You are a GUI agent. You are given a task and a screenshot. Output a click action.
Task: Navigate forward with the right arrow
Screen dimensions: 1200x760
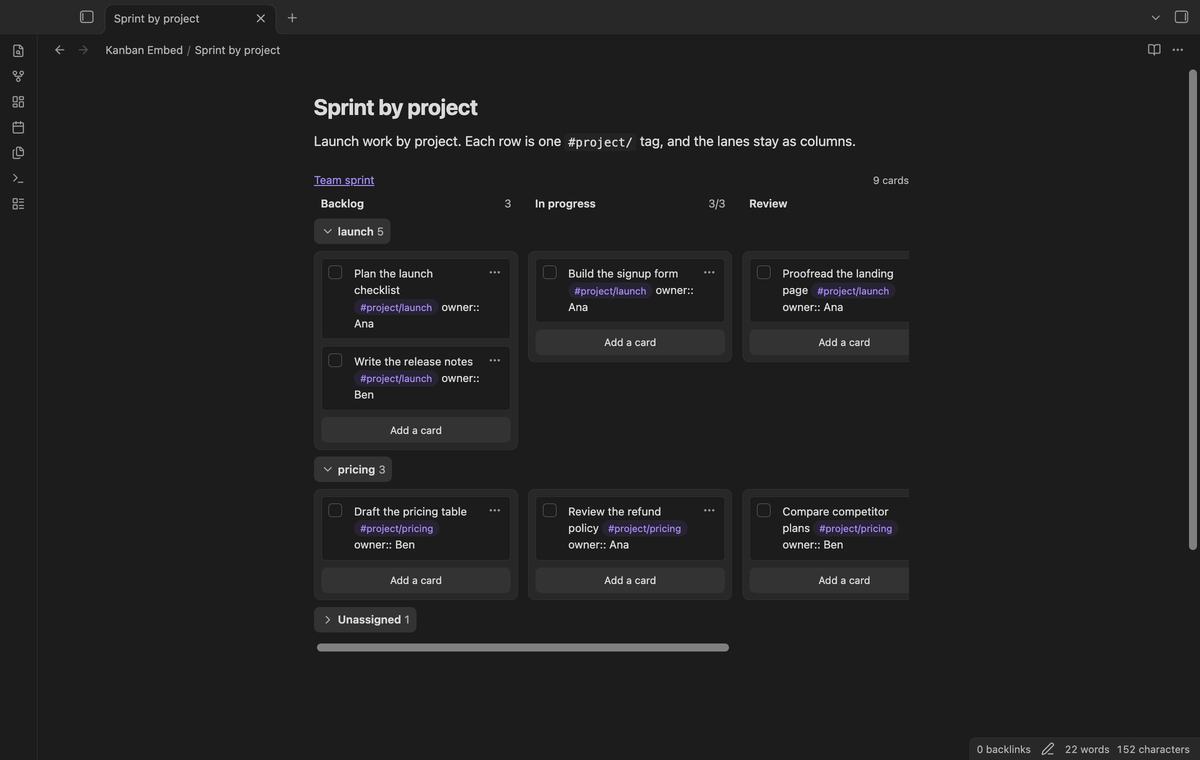pyautogui.click(x=83, y=50)
